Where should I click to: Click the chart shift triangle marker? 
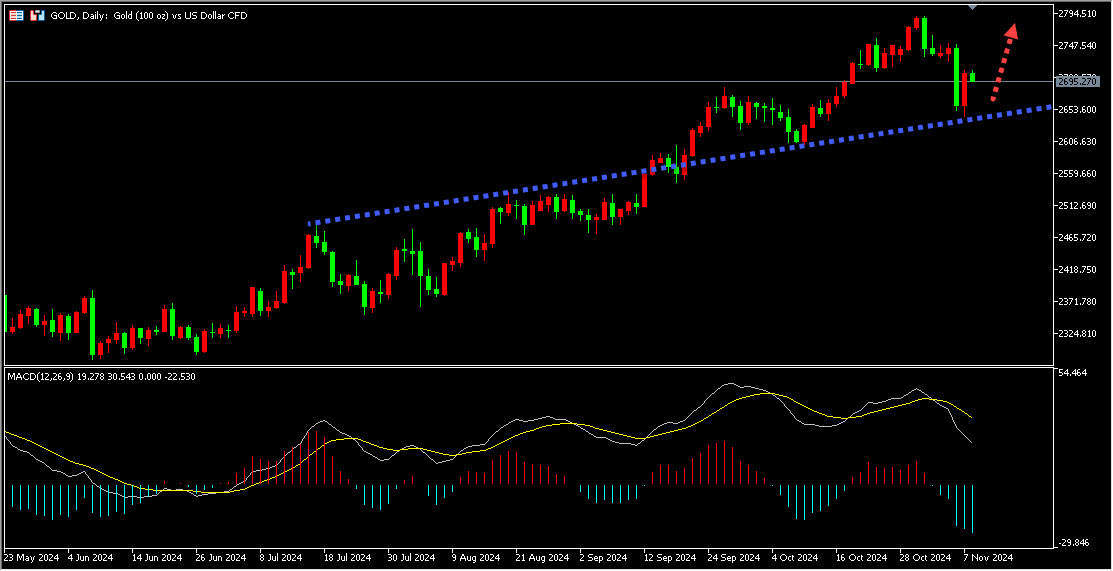click(x=973, y=8)
